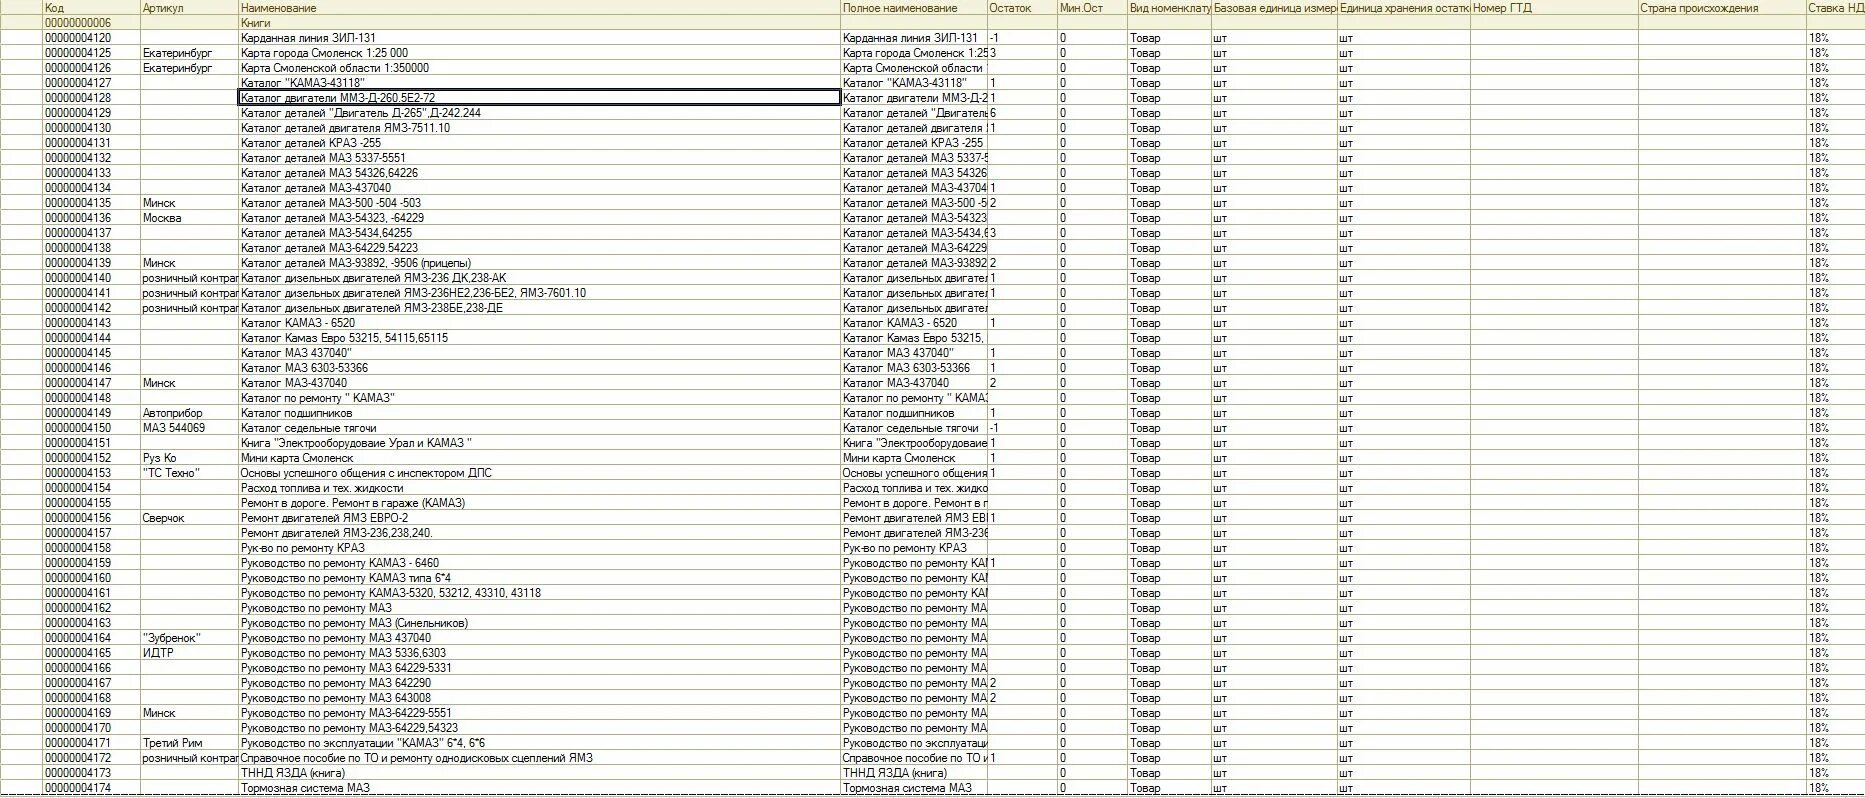Select 'Ремонт двигателей ЯМЗ ЕВРО-2' name cell
This screenshot has width=1865, height=798.
tap(539, 518)
